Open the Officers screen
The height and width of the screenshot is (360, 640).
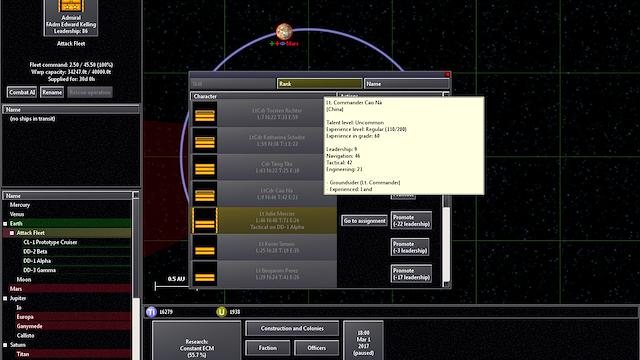(317, 348)
